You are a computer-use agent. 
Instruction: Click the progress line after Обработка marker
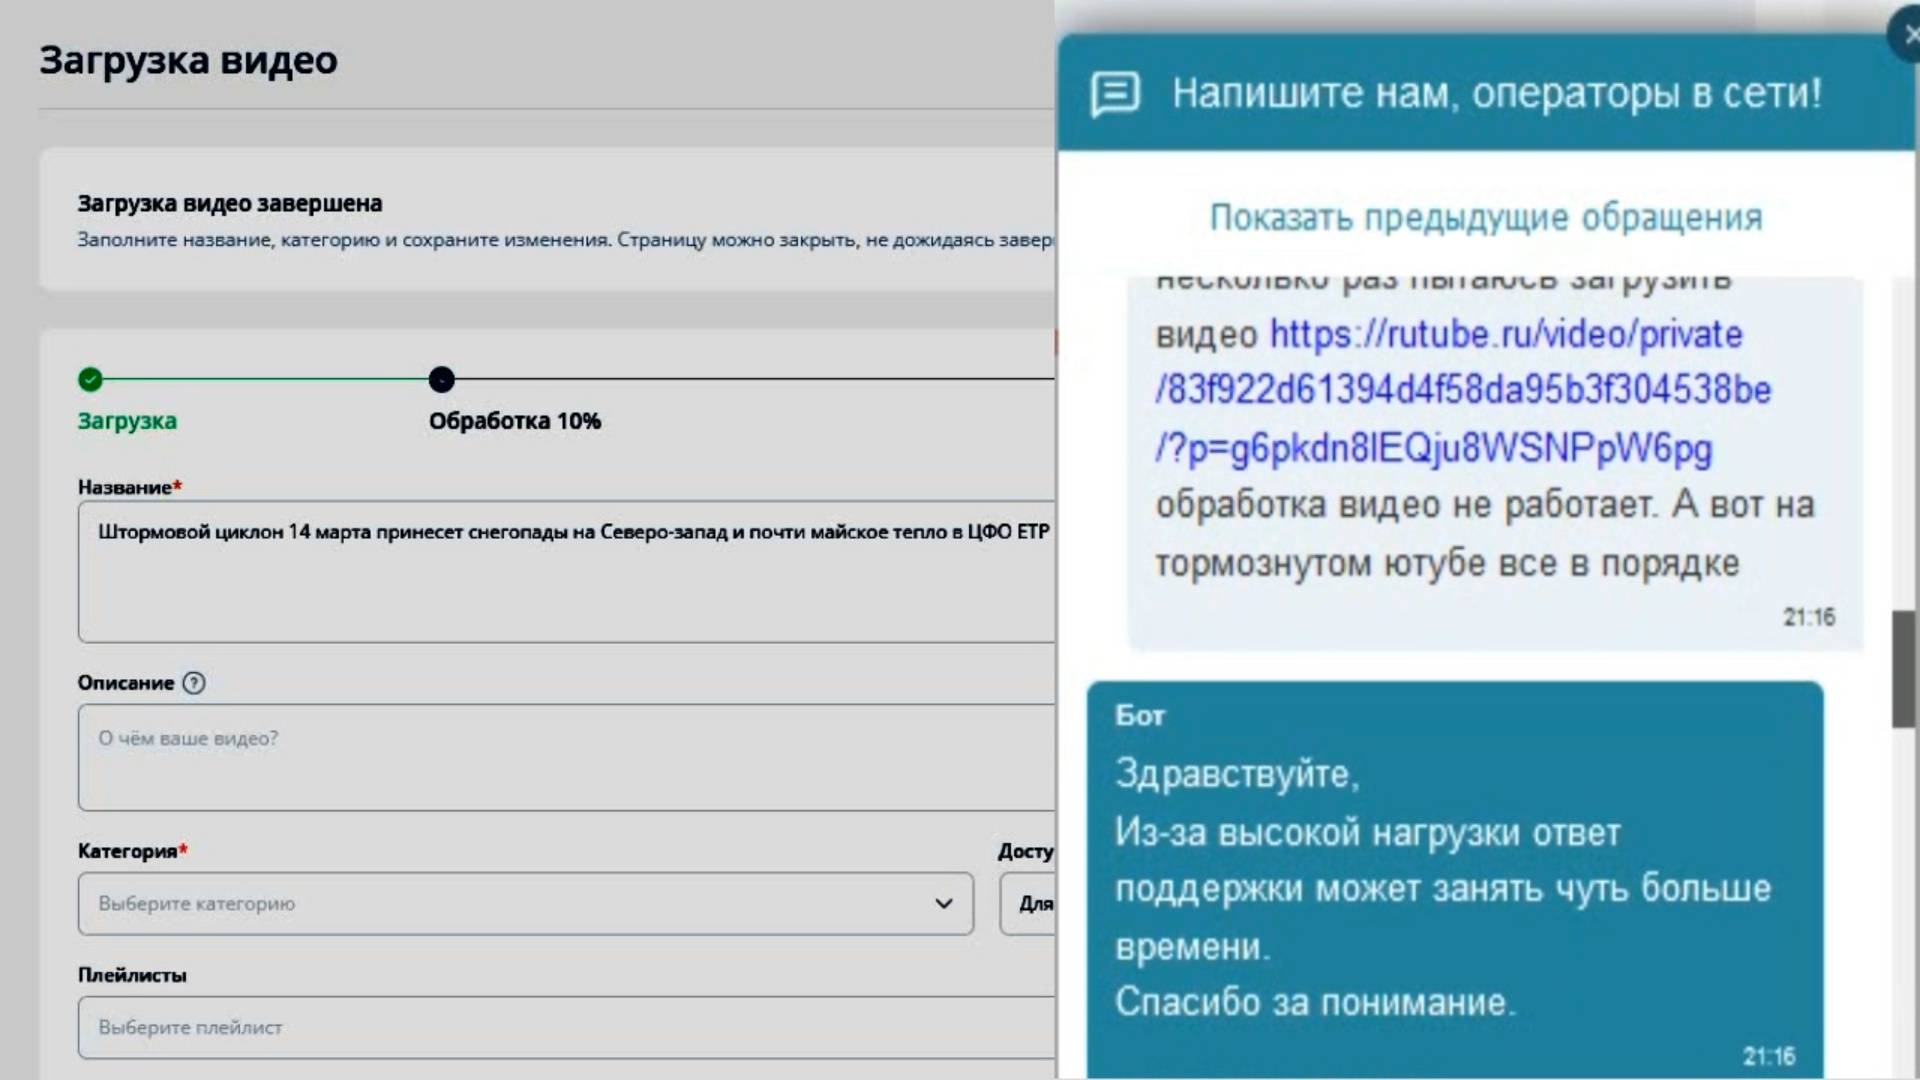(750, 380)
